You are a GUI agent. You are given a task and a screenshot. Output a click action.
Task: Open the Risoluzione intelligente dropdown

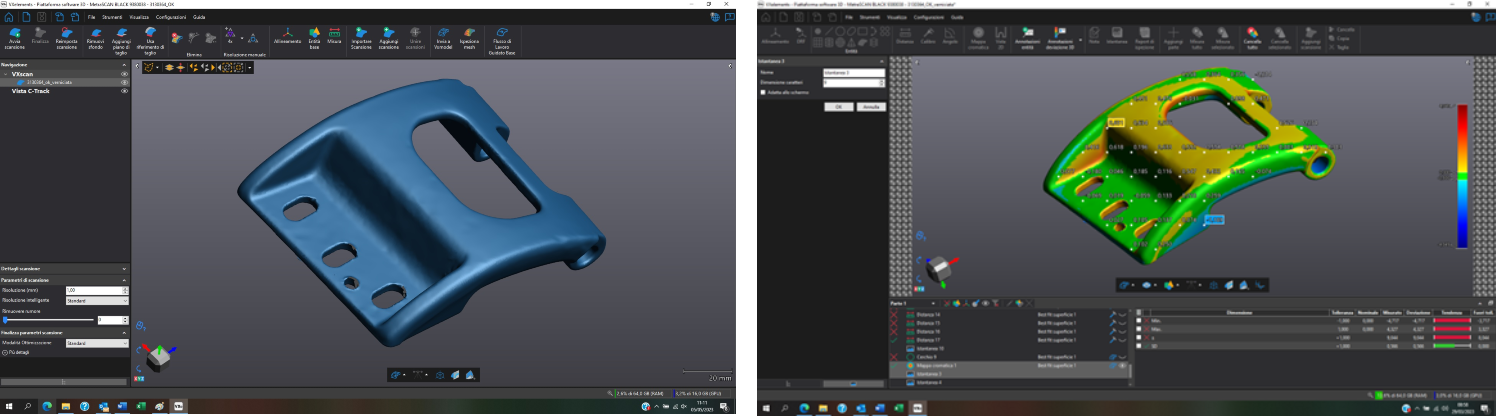(x=97, y=300)
